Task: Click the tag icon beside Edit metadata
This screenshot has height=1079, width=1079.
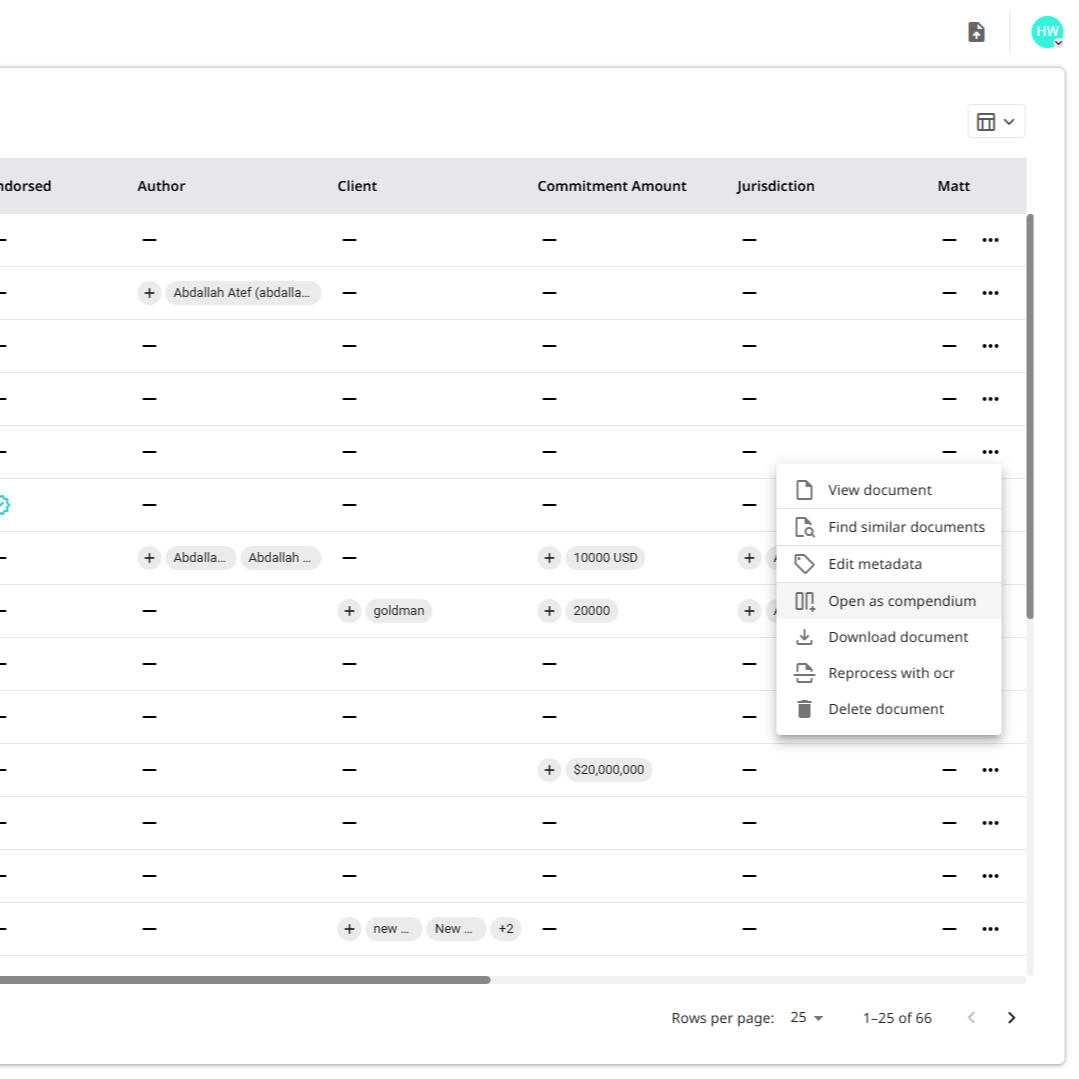Action: [x=804, y=564]
